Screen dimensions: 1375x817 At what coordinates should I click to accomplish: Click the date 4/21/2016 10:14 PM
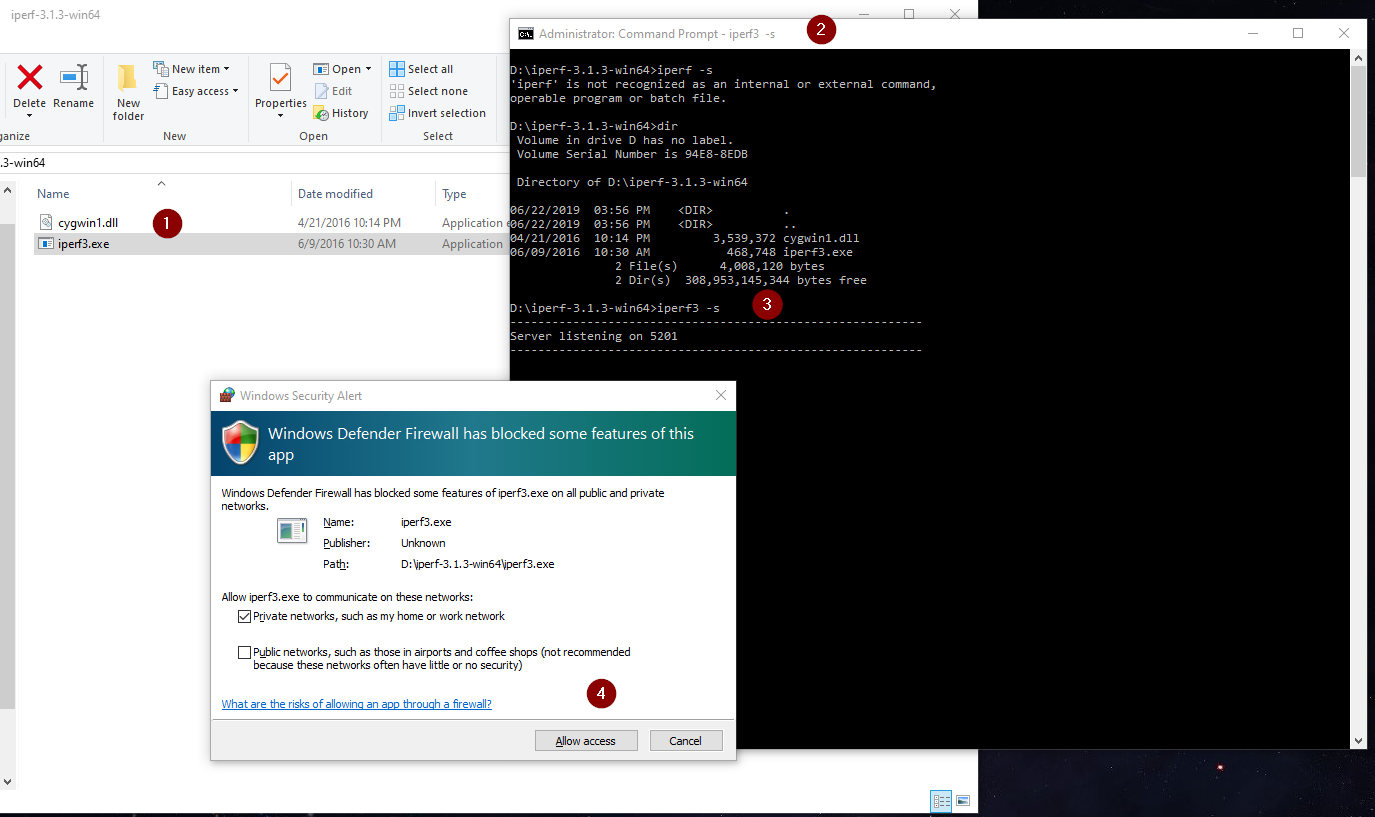pos(349,223)
